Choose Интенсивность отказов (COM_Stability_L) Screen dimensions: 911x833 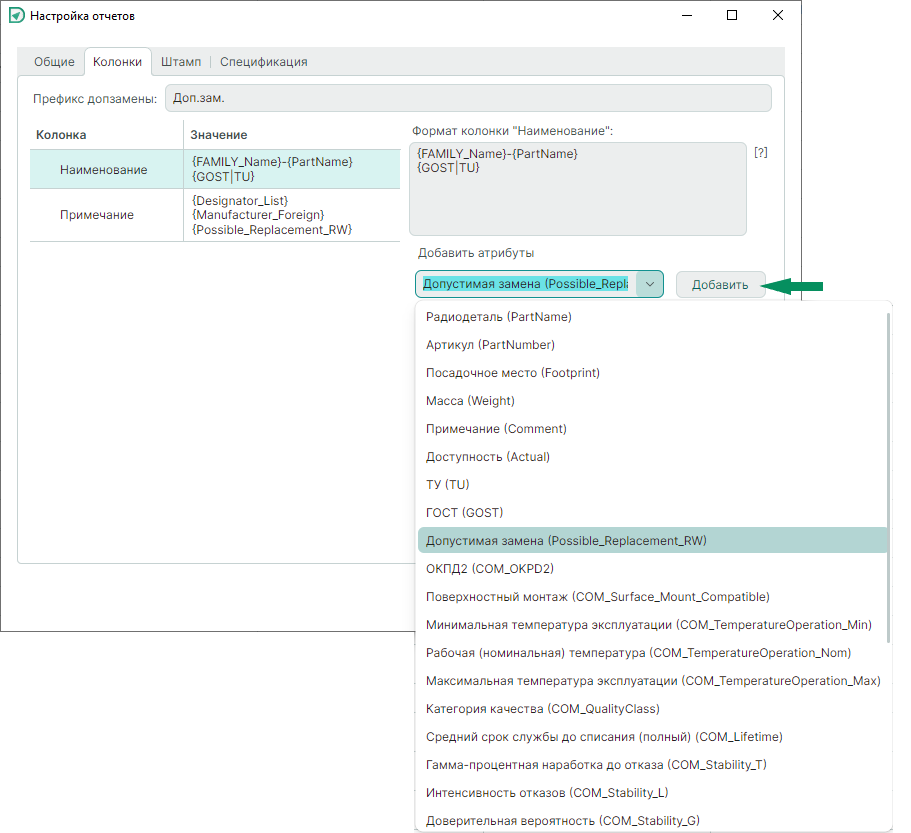click(546, 793)
